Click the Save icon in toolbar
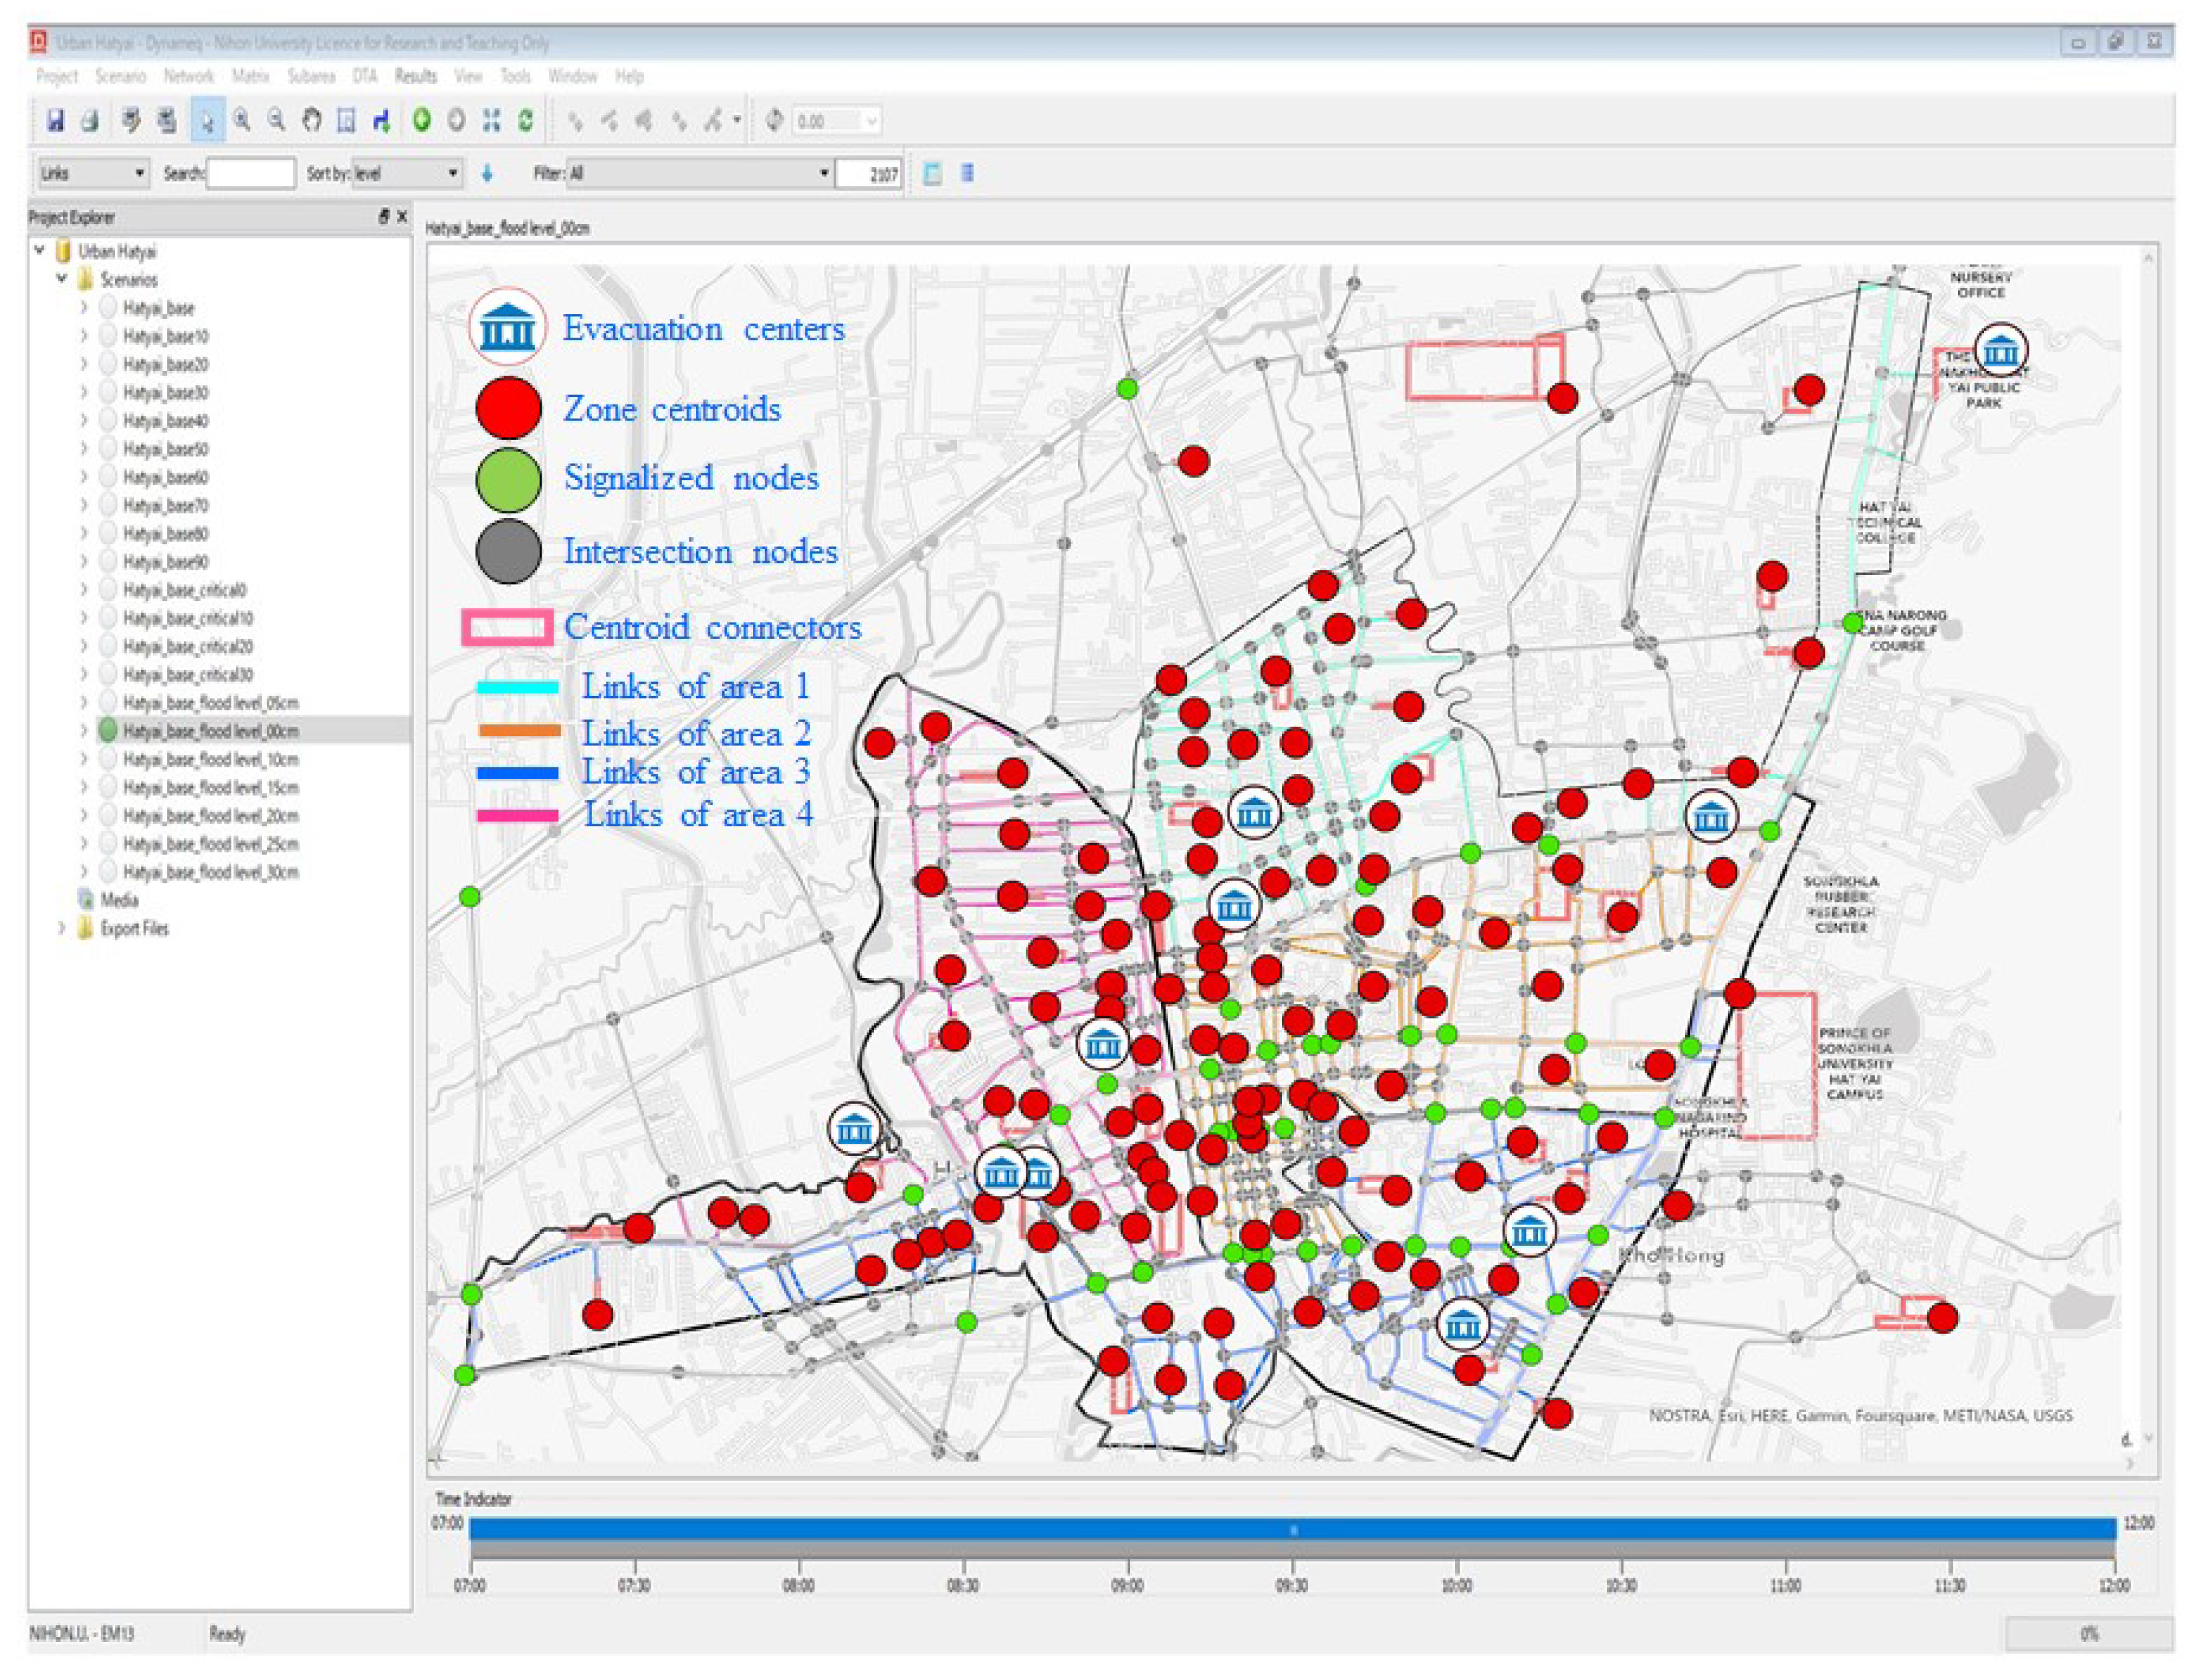This screenshot has width=2196, height=1680. coord(56,121)
